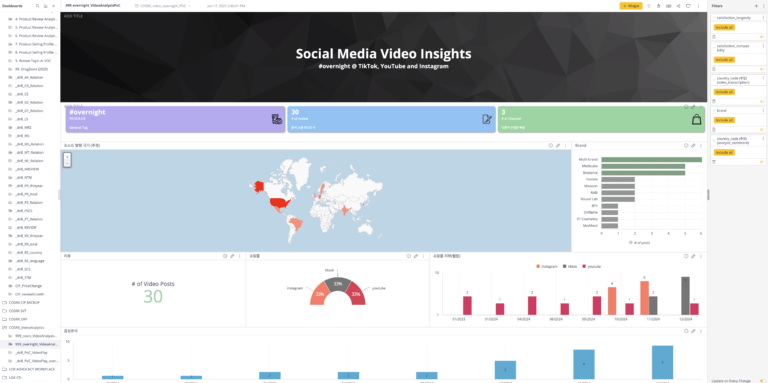Toggle the instagram legend color swatch
768x383 pixels.
point(538,266)
